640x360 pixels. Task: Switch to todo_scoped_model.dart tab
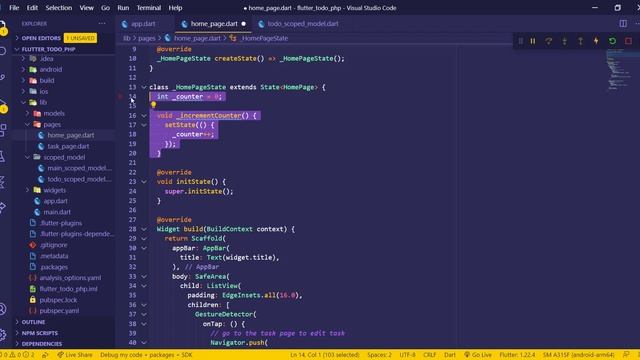[303, 24]
